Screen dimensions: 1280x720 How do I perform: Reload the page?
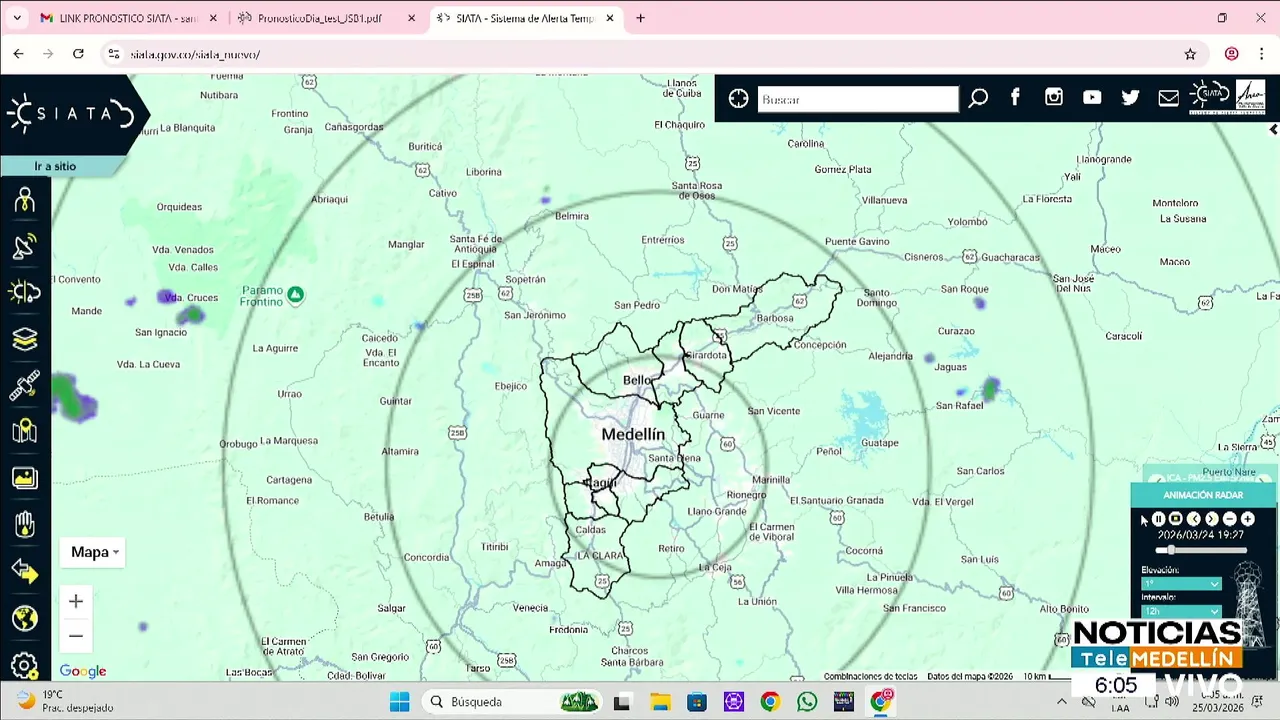(78, 54)
